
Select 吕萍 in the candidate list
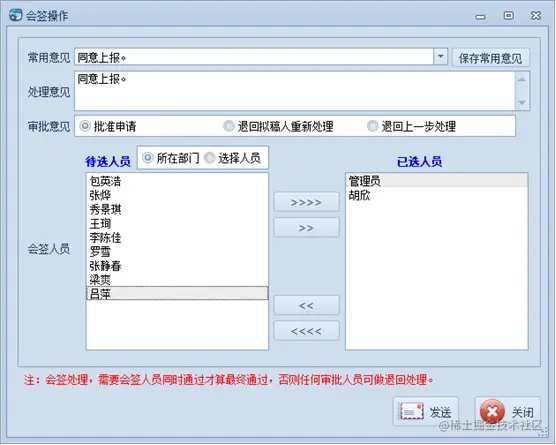(x=177, y=294)
